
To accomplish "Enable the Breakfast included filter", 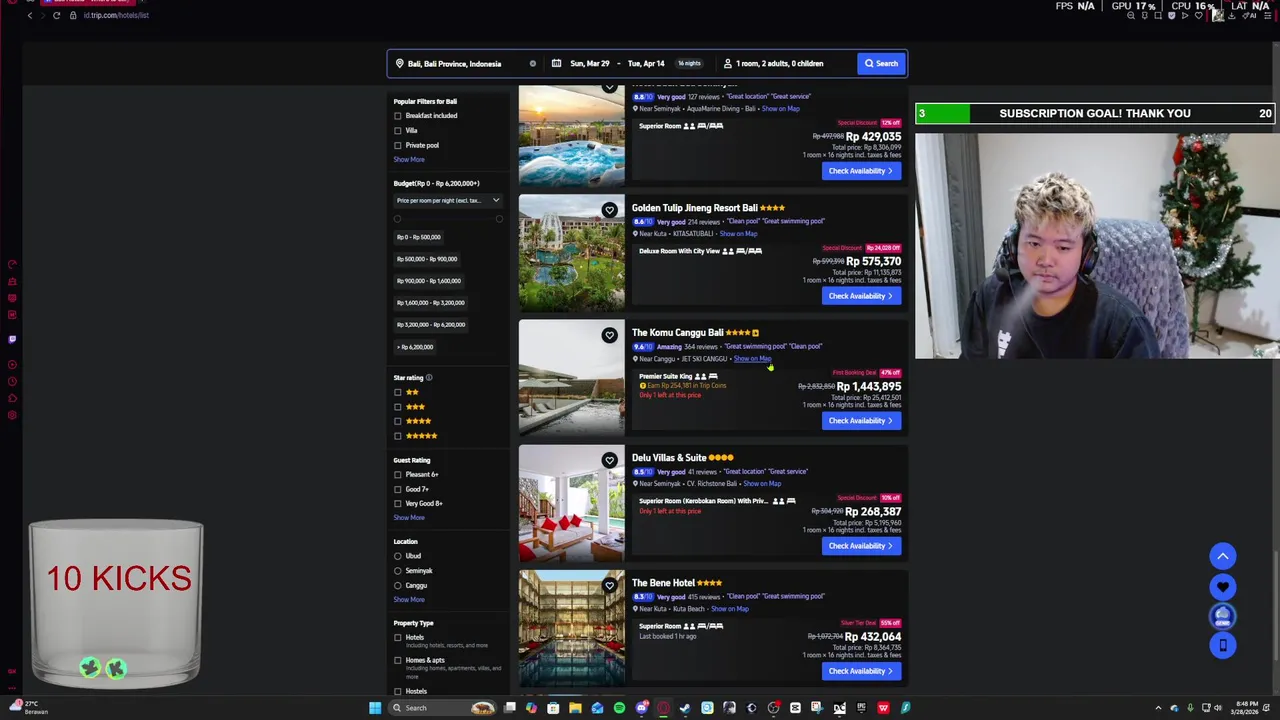I will 398,116.
